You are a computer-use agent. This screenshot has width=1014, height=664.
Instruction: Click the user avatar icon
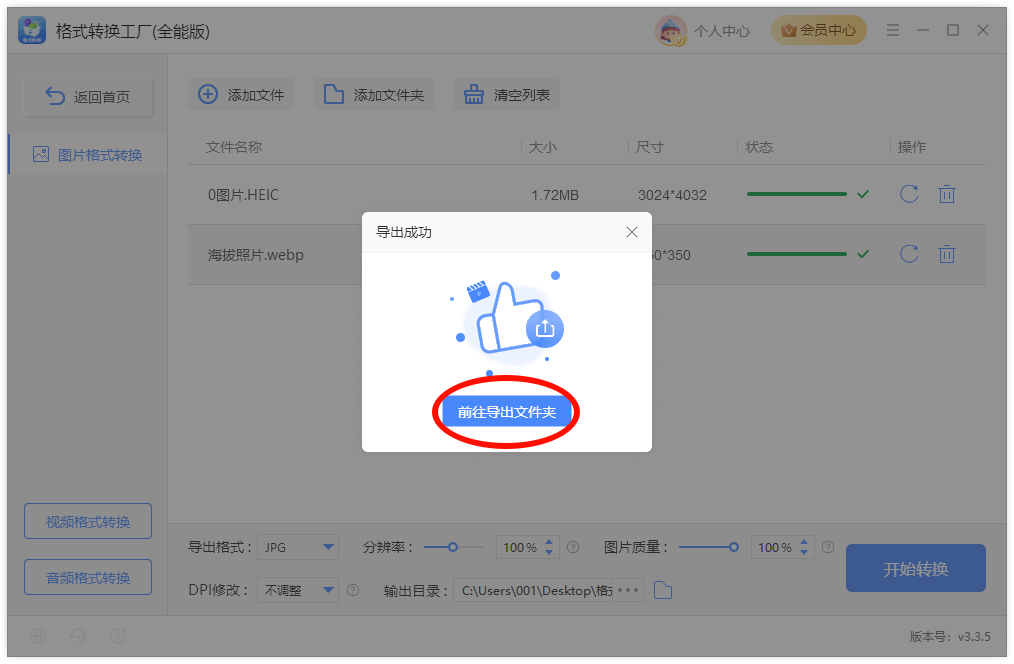(671, 30)
